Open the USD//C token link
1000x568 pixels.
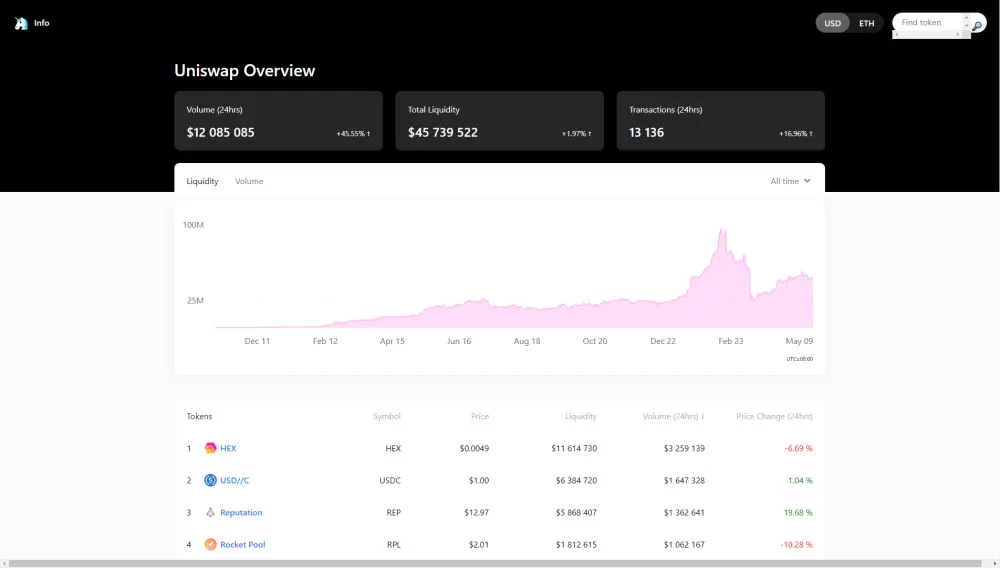point(235,480)
